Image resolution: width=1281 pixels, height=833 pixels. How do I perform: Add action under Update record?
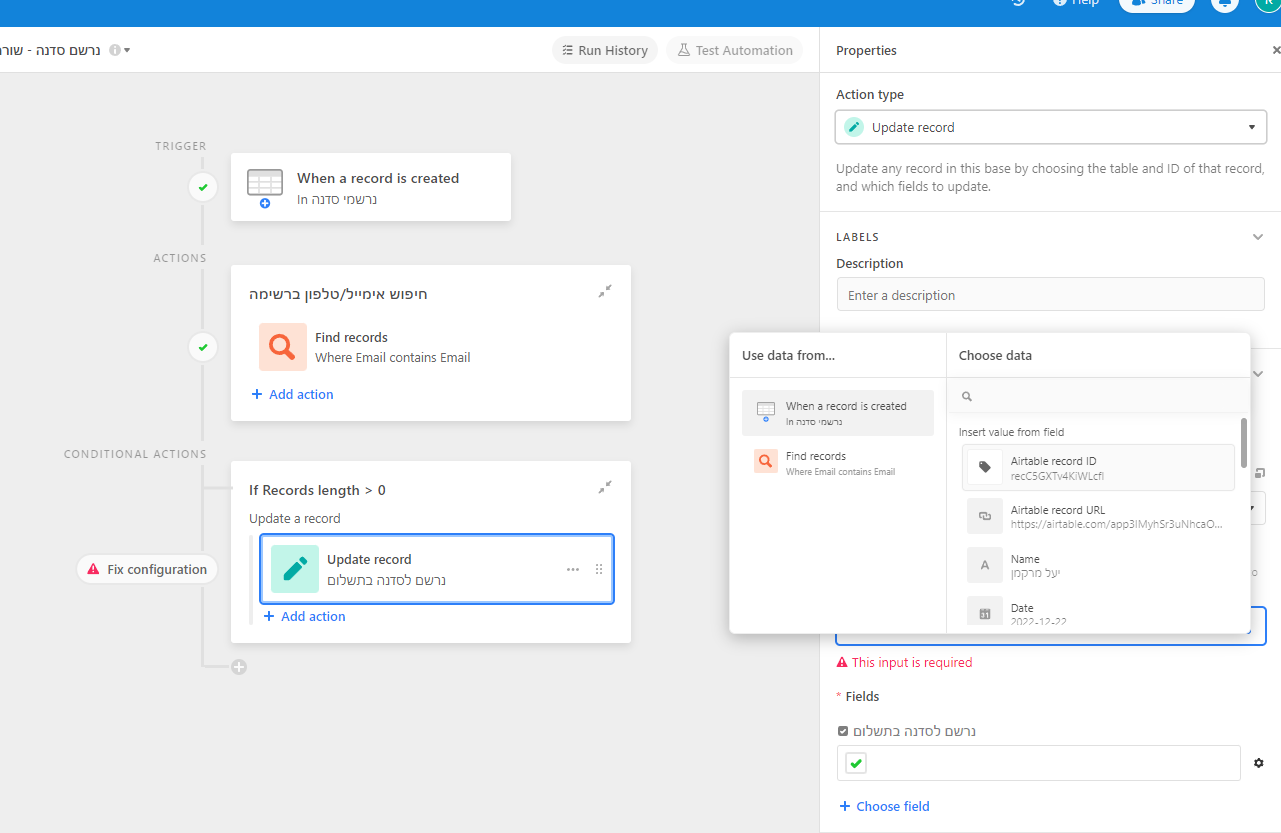[x=305, y=616]
